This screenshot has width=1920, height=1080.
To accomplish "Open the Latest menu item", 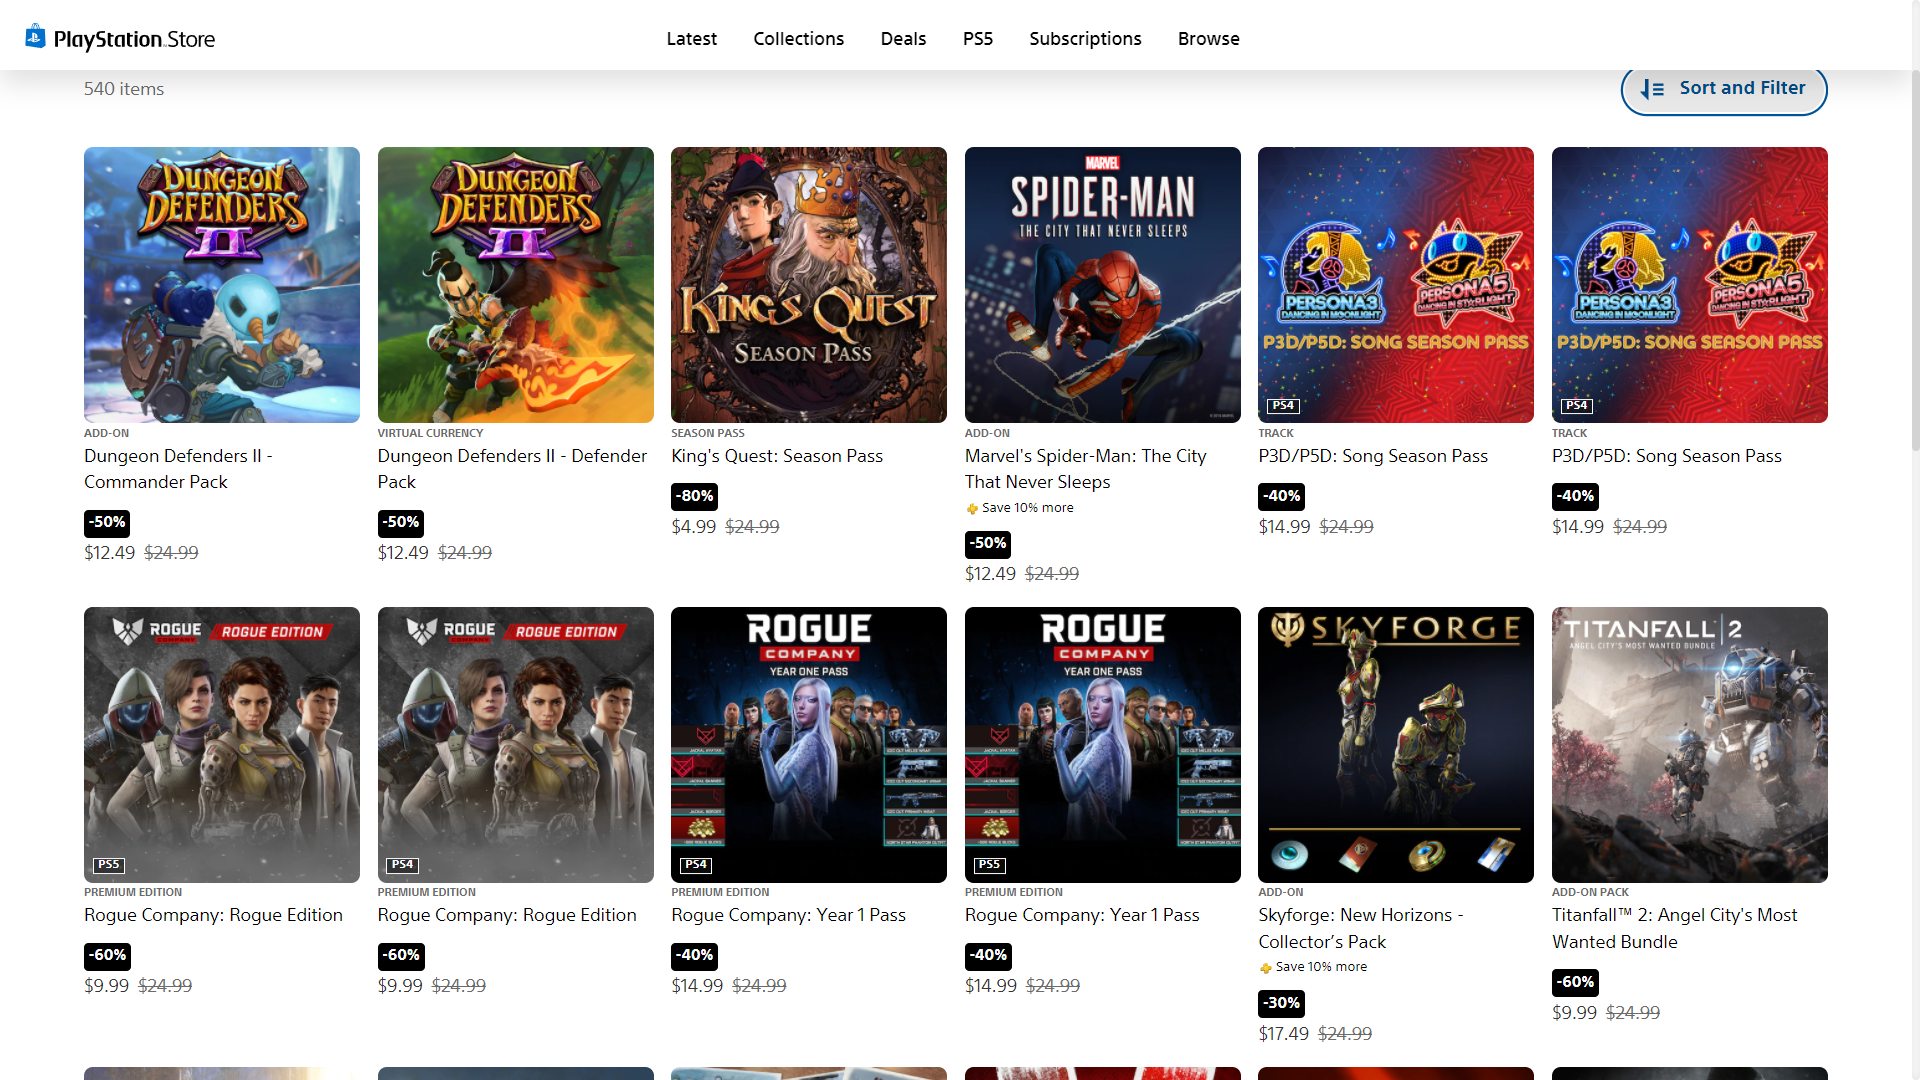I will pyautogui.click(x=691, y=39).
